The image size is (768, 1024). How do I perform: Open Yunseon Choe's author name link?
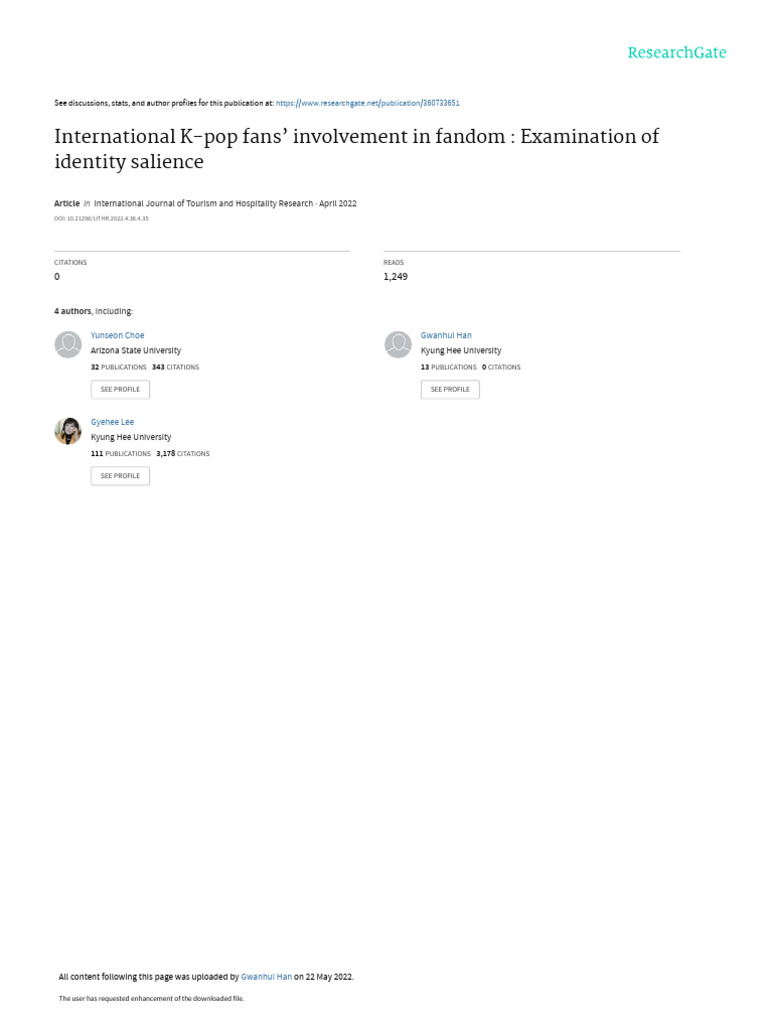117,336
